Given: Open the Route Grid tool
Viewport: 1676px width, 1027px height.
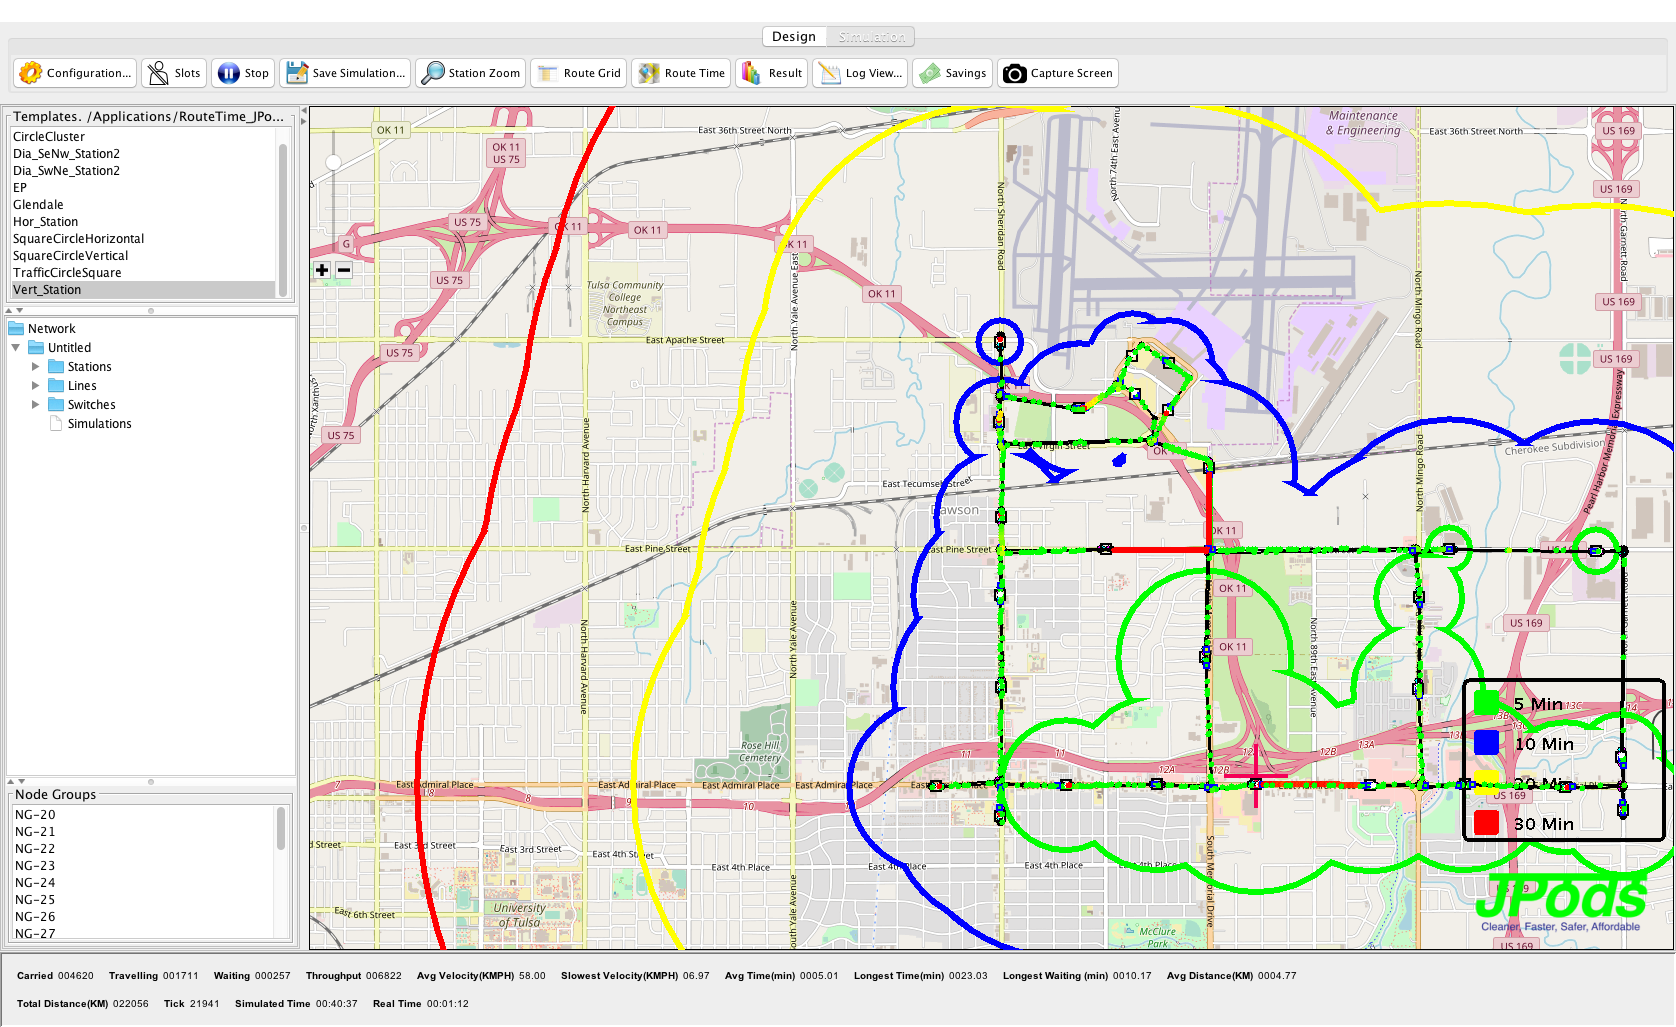Looking at the screenshot, I should [548, 73].
